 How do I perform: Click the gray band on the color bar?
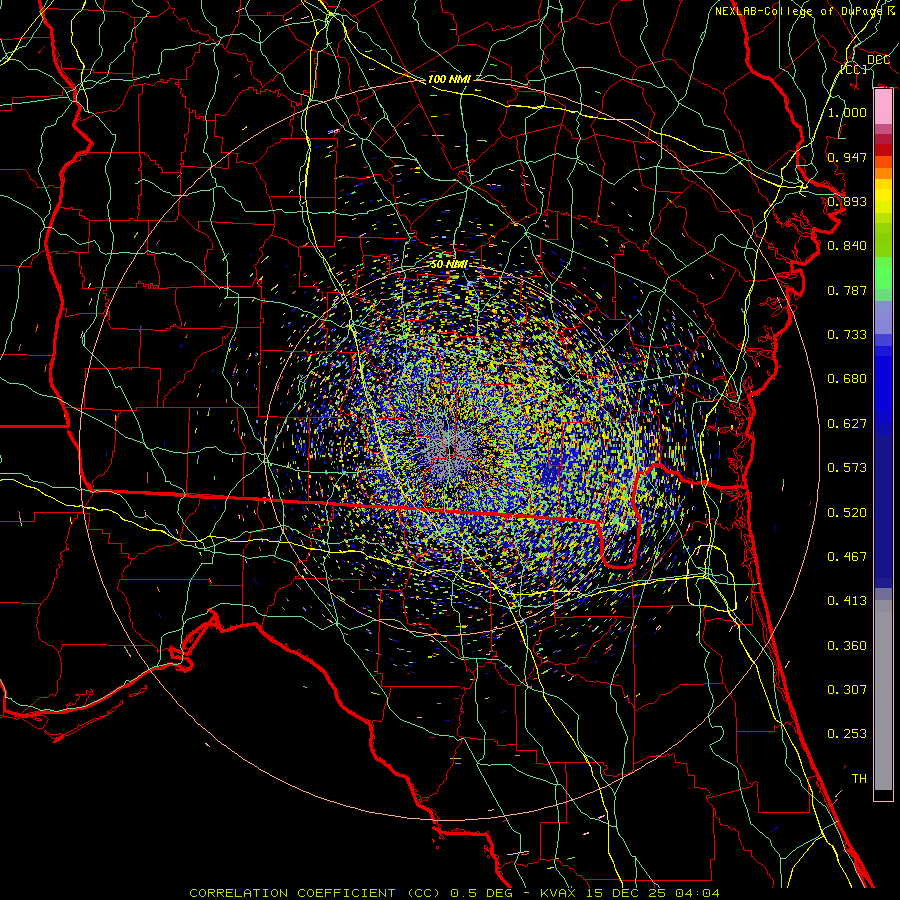pos(883,695)
